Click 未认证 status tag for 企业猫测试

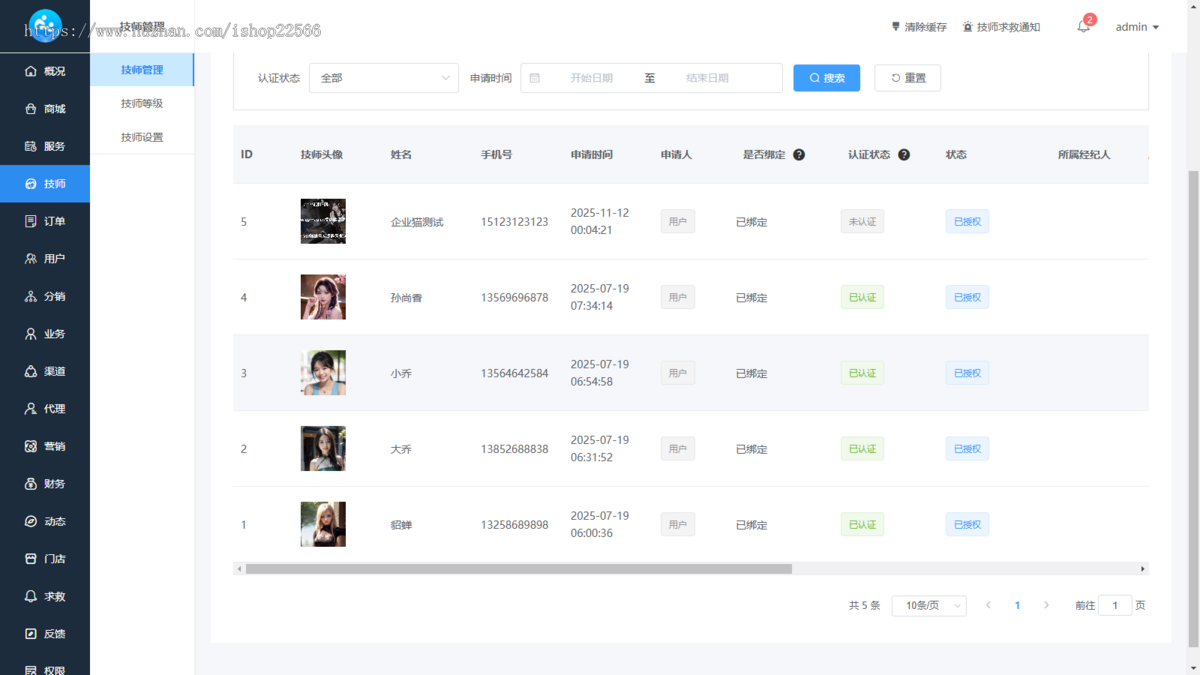[862, 221]
